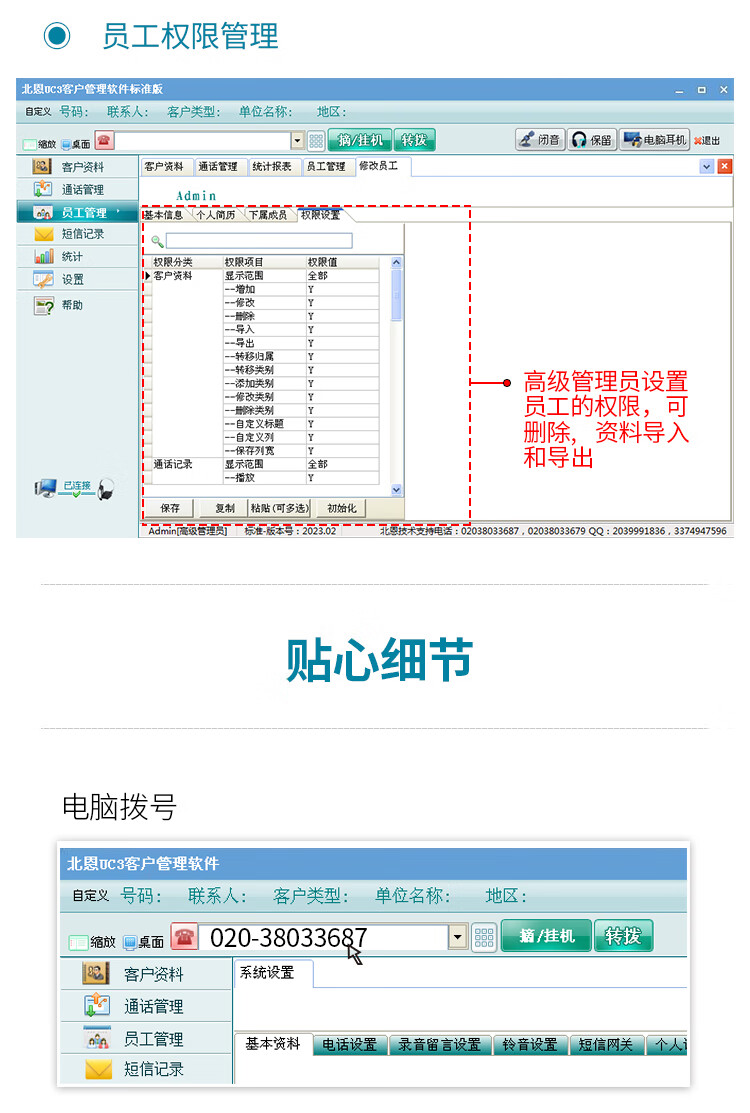The height and width of the screenshot is (1113, 750).
Task: Mute the call with 闭音 button
Action: tap(539, 140)
